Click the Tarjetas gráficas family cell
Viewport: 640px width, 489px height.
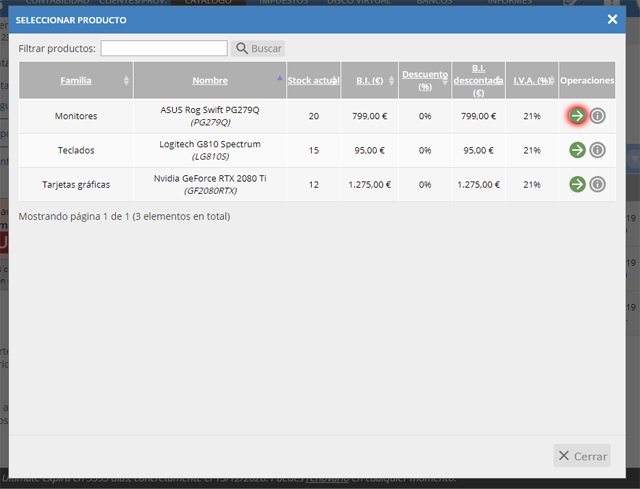[x=76, y=184]
